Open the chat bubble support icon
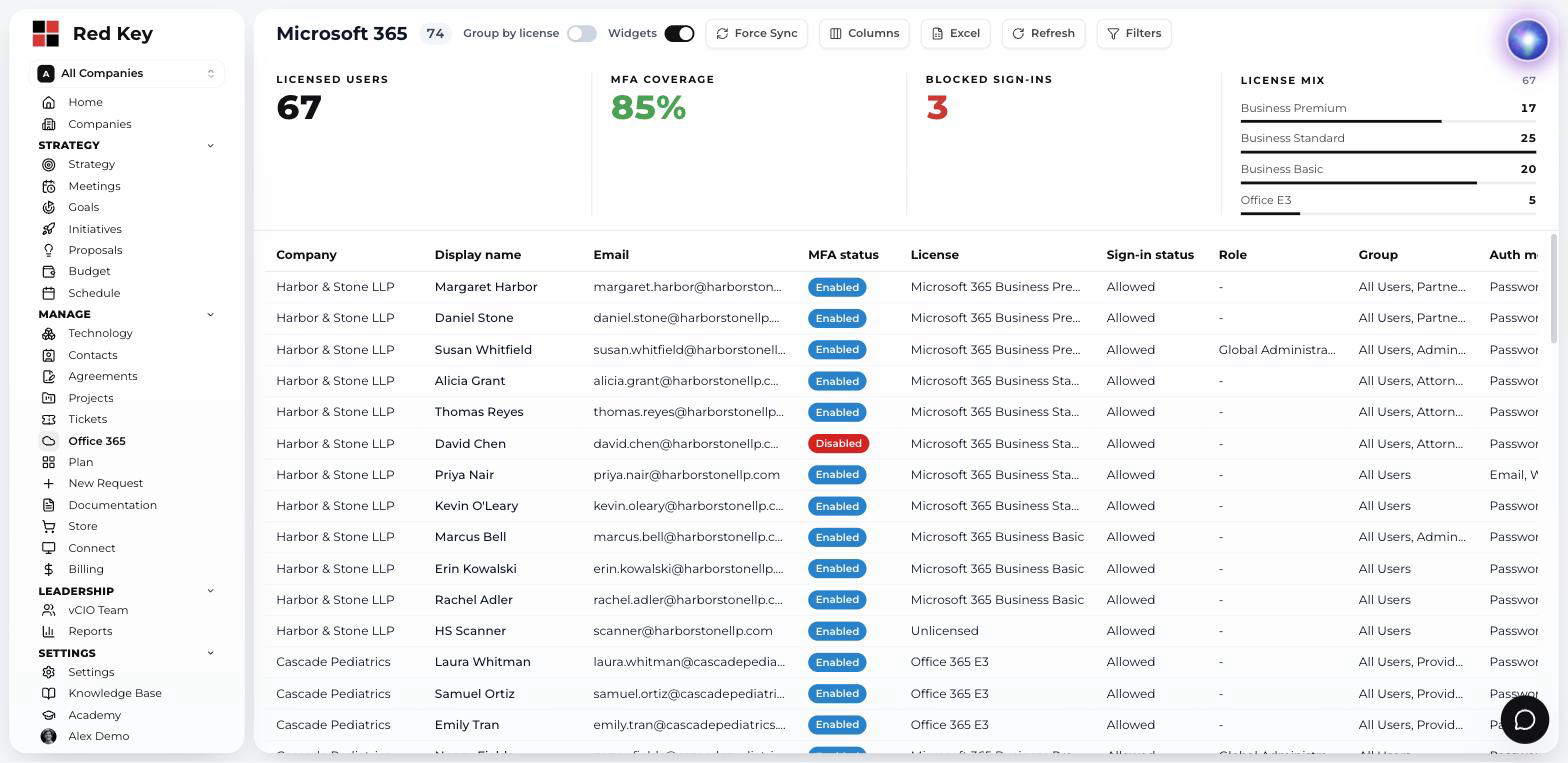Image resolution: width=1568 pixels, height=763 pixels. coord(1525,720)
